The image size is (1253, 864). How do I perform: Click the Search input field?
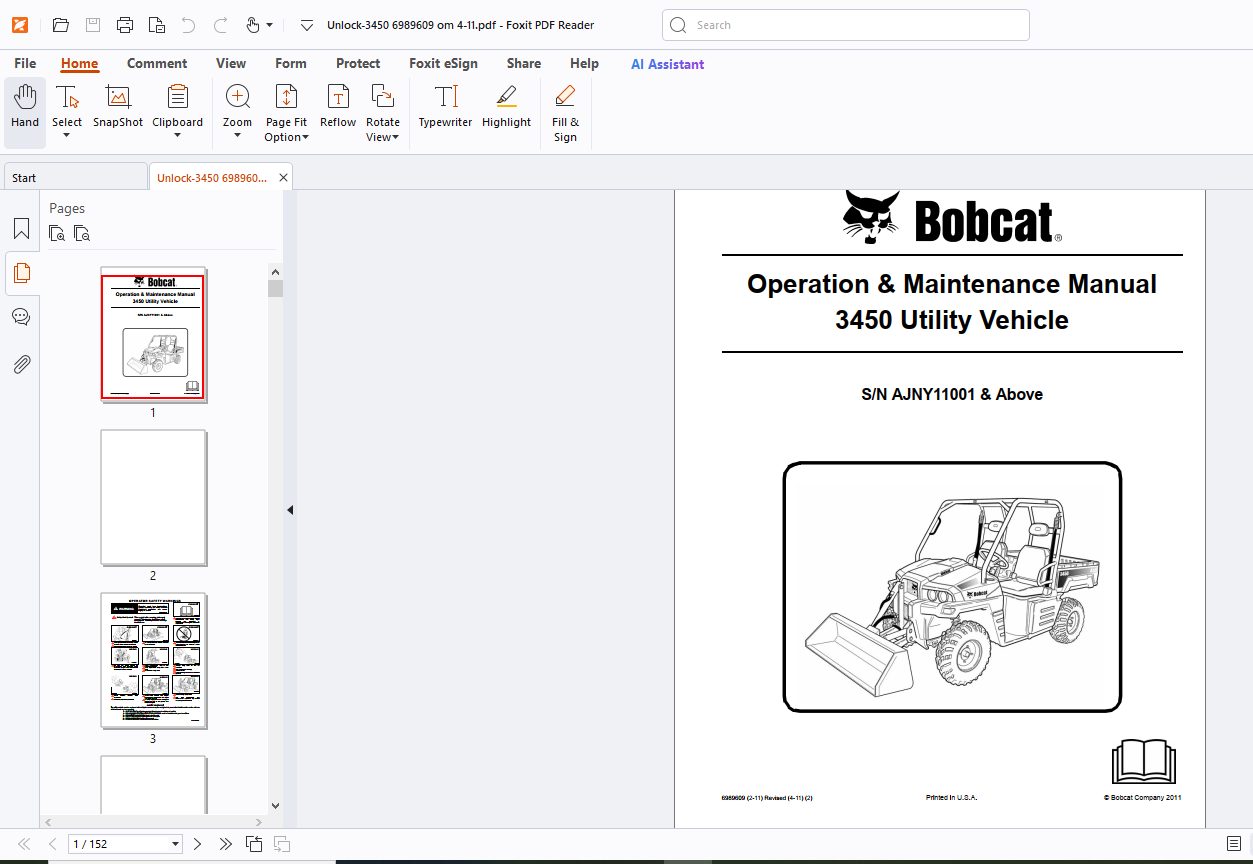click(x=845, y=25)
